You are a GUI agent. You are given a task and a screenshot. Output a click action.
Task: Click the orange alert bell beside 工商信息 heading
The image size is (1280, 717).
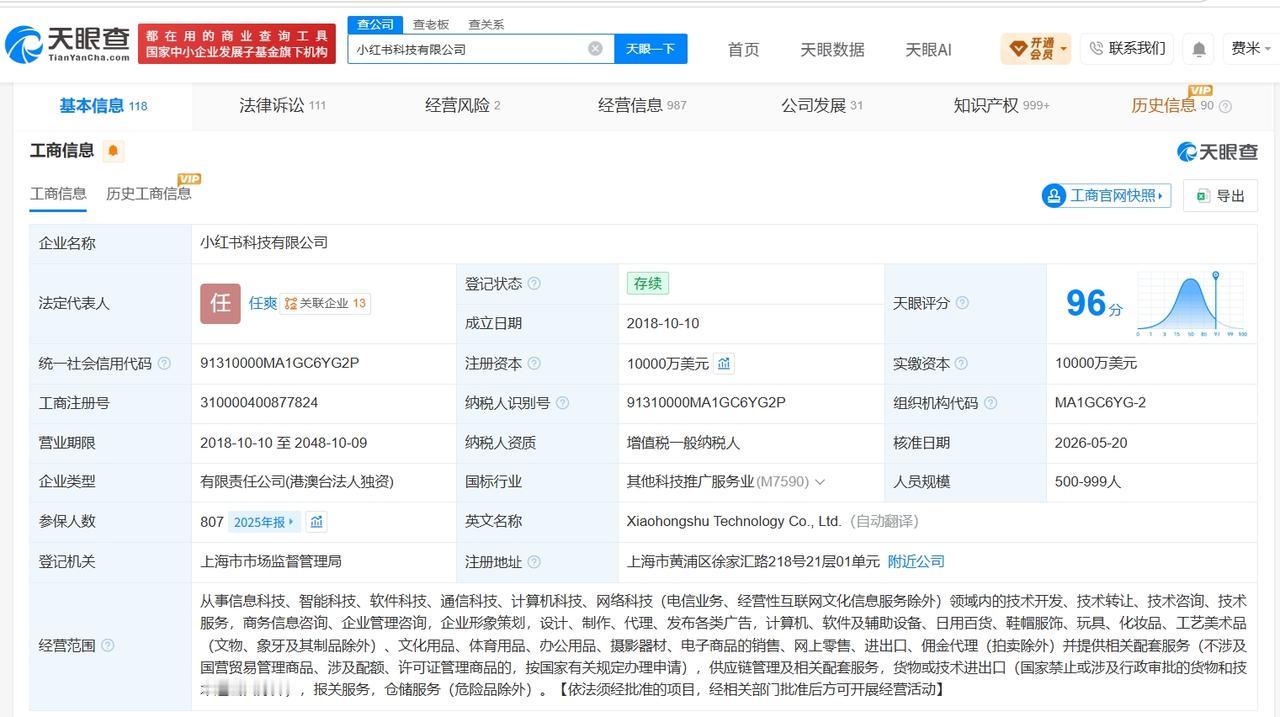click(113, 151)
